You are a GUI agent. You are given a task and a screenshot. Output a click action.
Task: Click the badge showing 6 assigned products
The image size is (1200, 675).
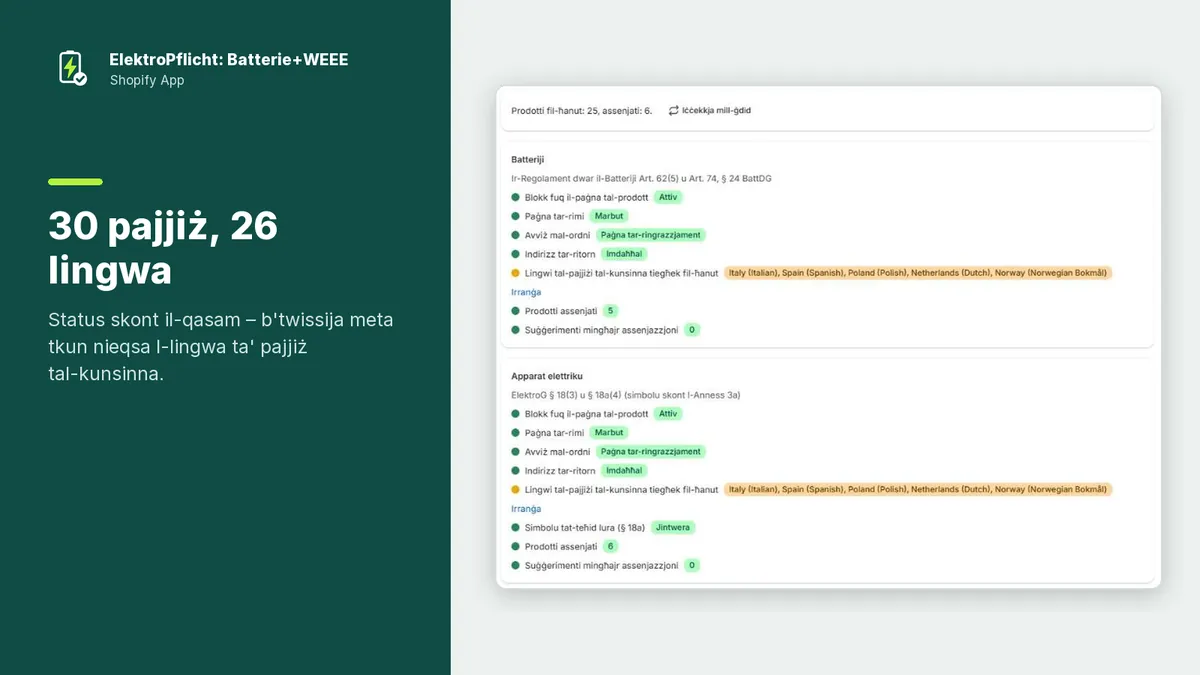[611, 547]
